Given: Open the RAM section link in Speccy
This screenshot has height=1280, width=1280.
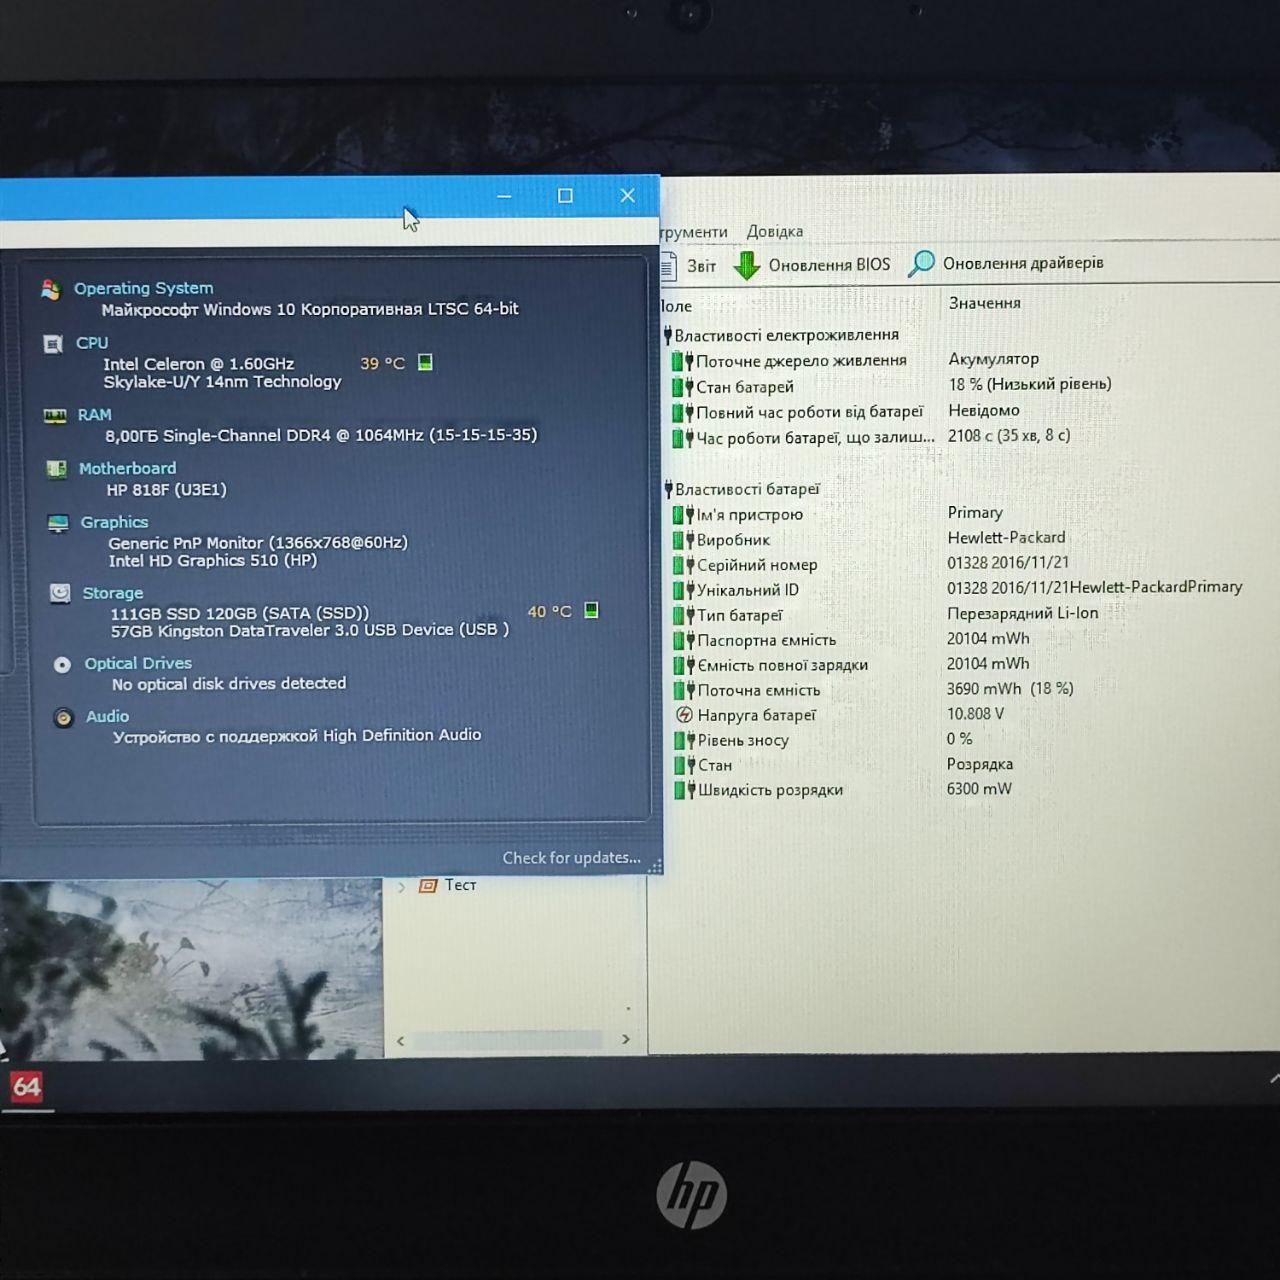Looking at the screenshot, I should coord(95,415).
